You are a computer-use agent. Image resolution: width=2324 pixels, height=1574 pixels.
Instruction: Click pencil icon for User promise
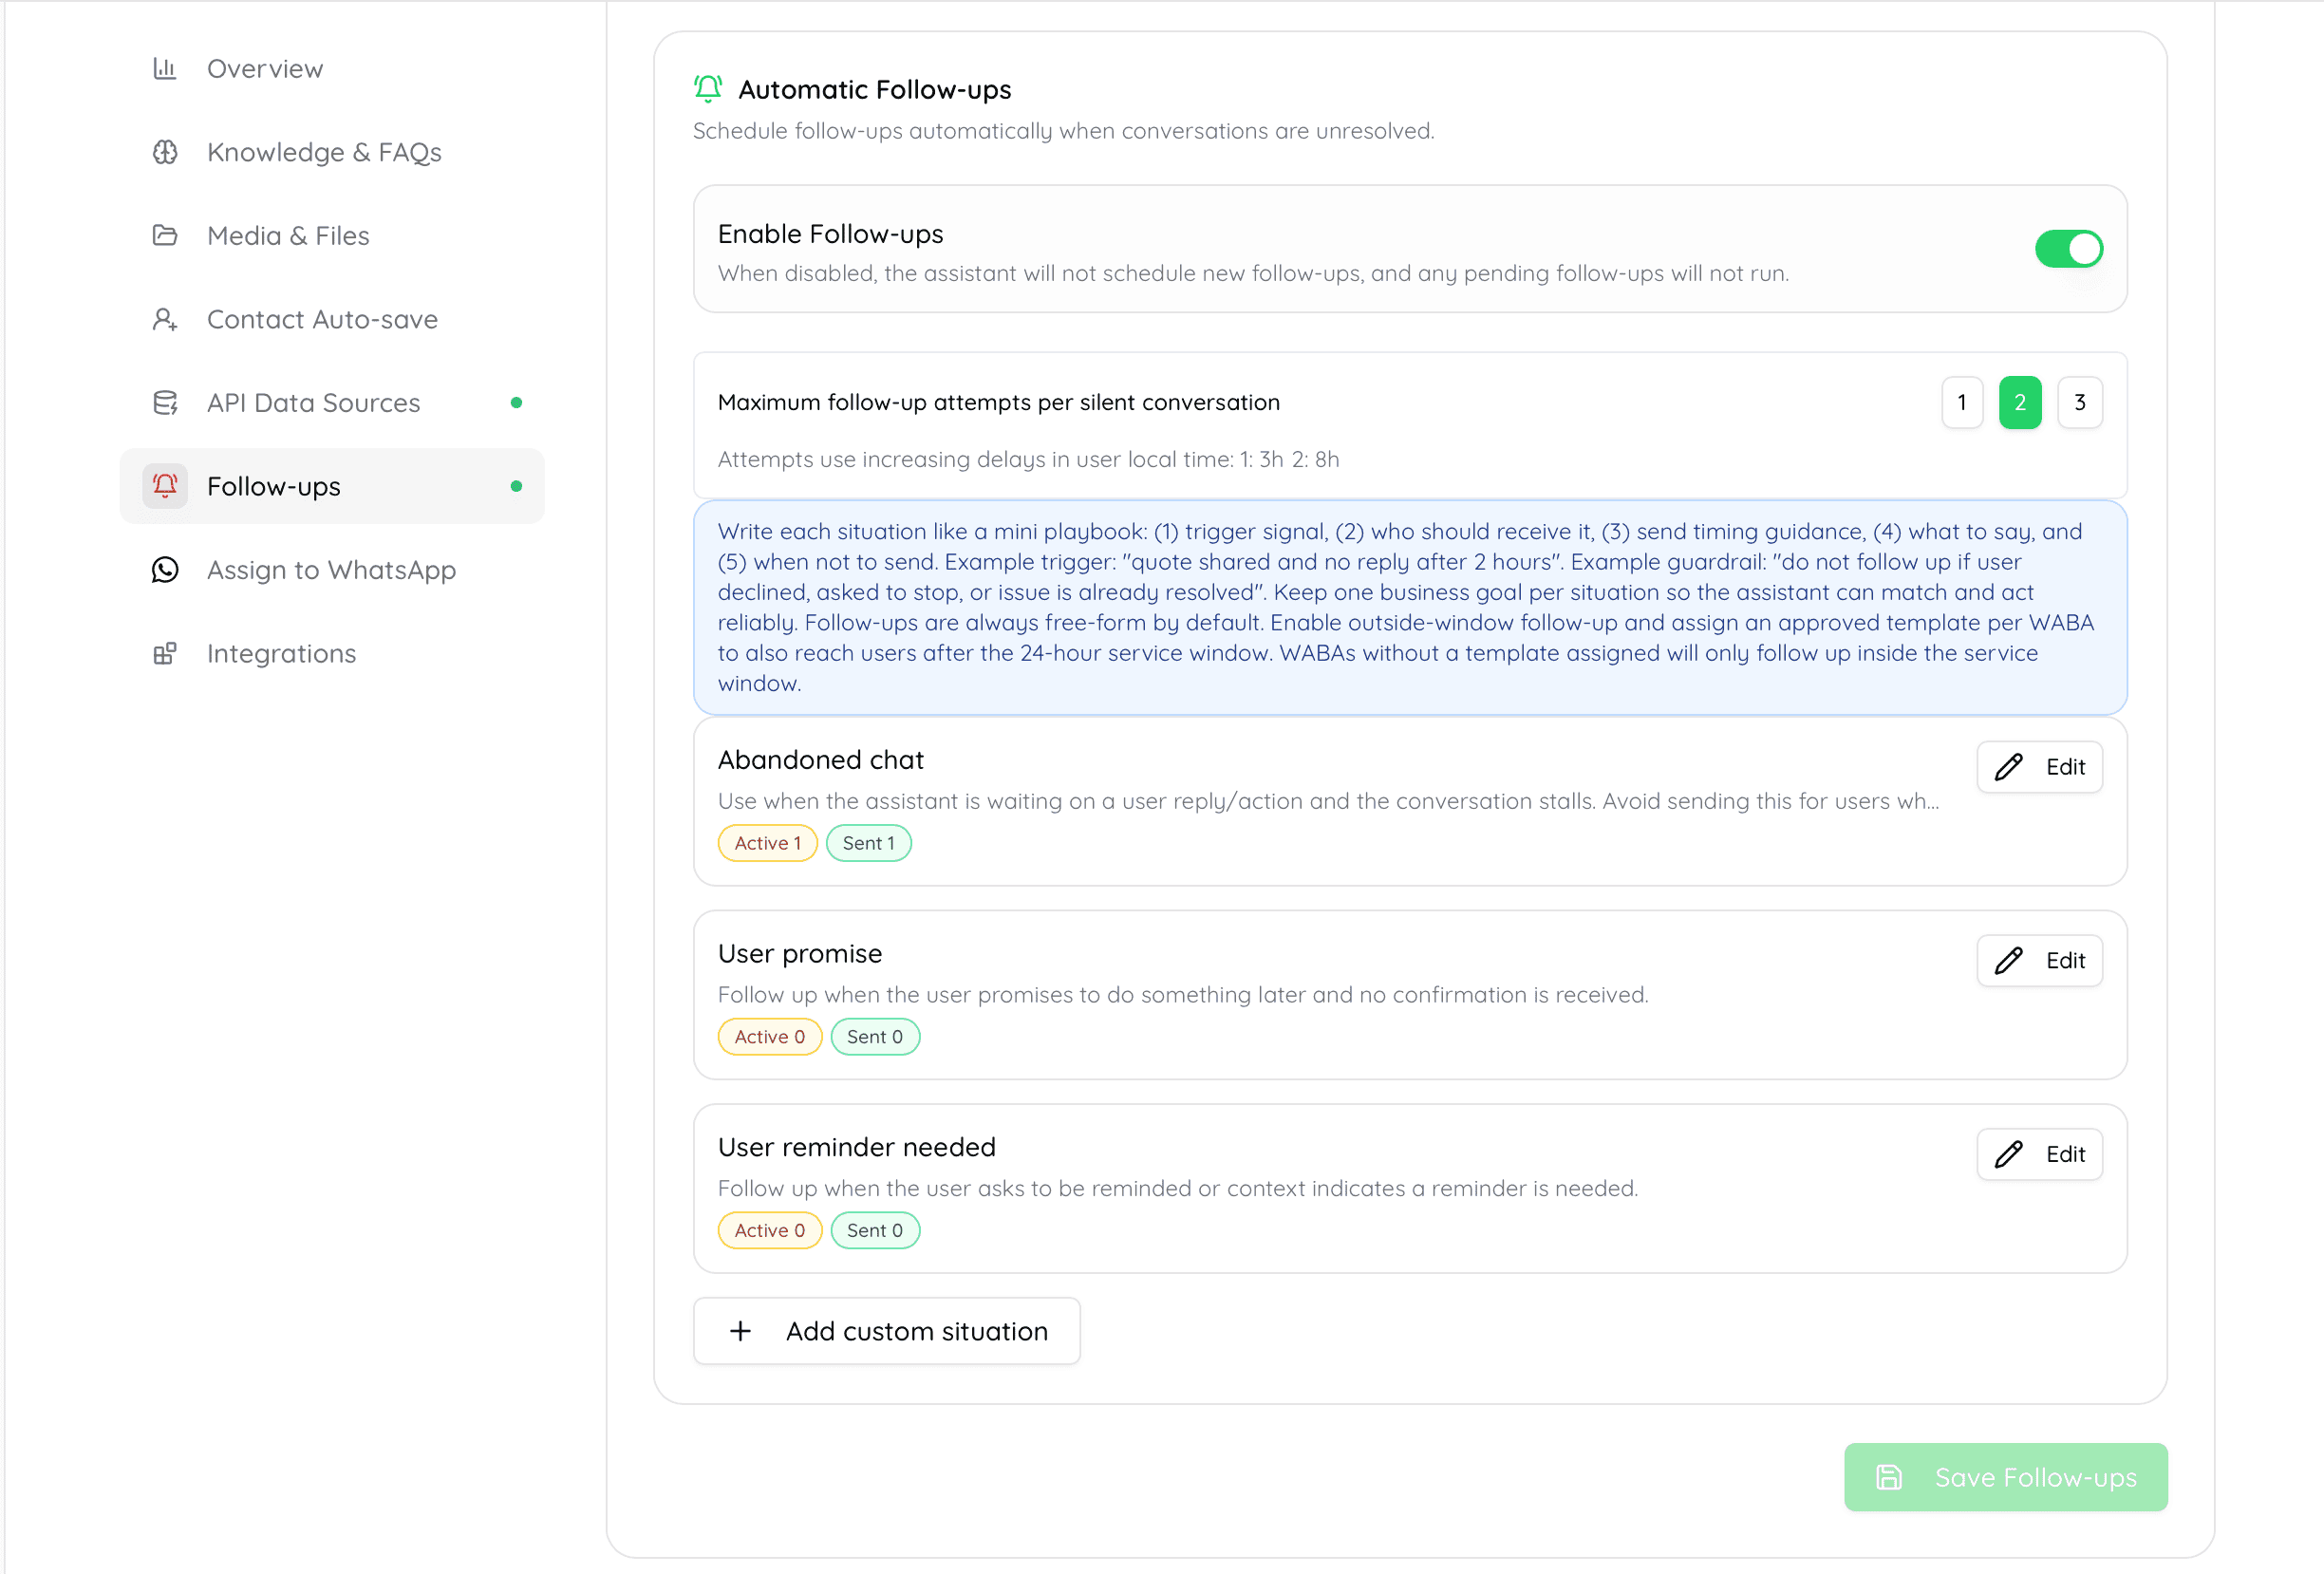(x=2008, y=961)
